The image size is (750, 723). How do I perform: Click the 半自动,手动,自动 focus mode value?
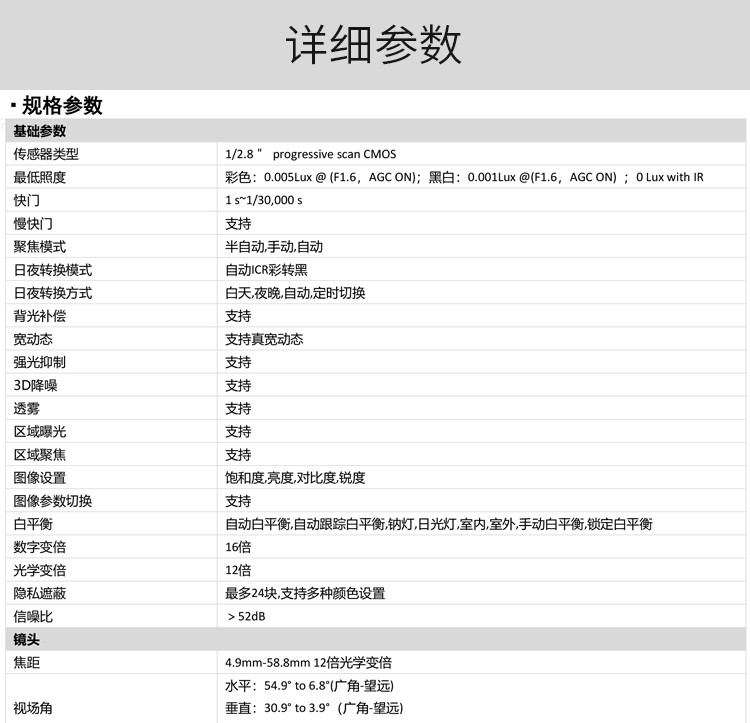(x=274, y=247)
